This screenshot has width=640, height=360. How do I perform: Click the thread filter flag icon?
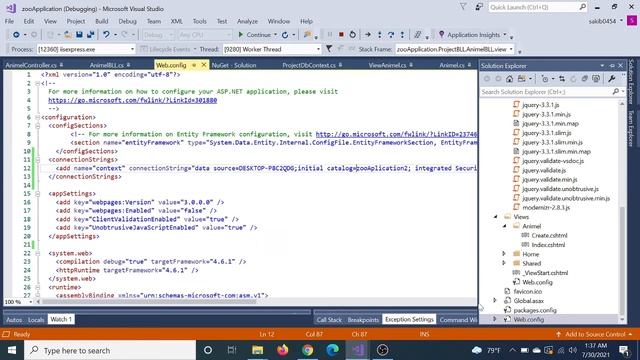[x=329, y=49]
